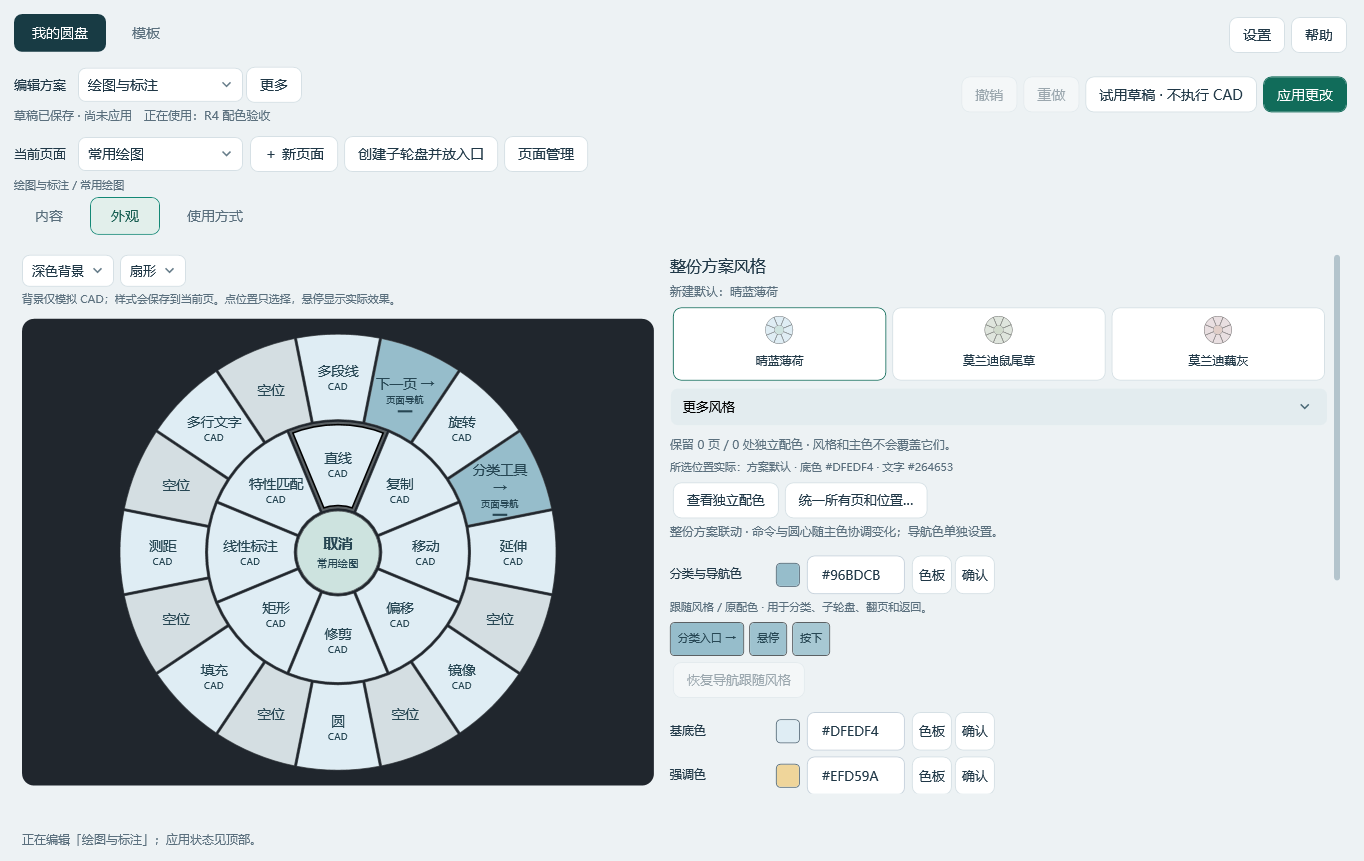
Task: Select the 多段线 outer segment
Action: pos(338,377)
